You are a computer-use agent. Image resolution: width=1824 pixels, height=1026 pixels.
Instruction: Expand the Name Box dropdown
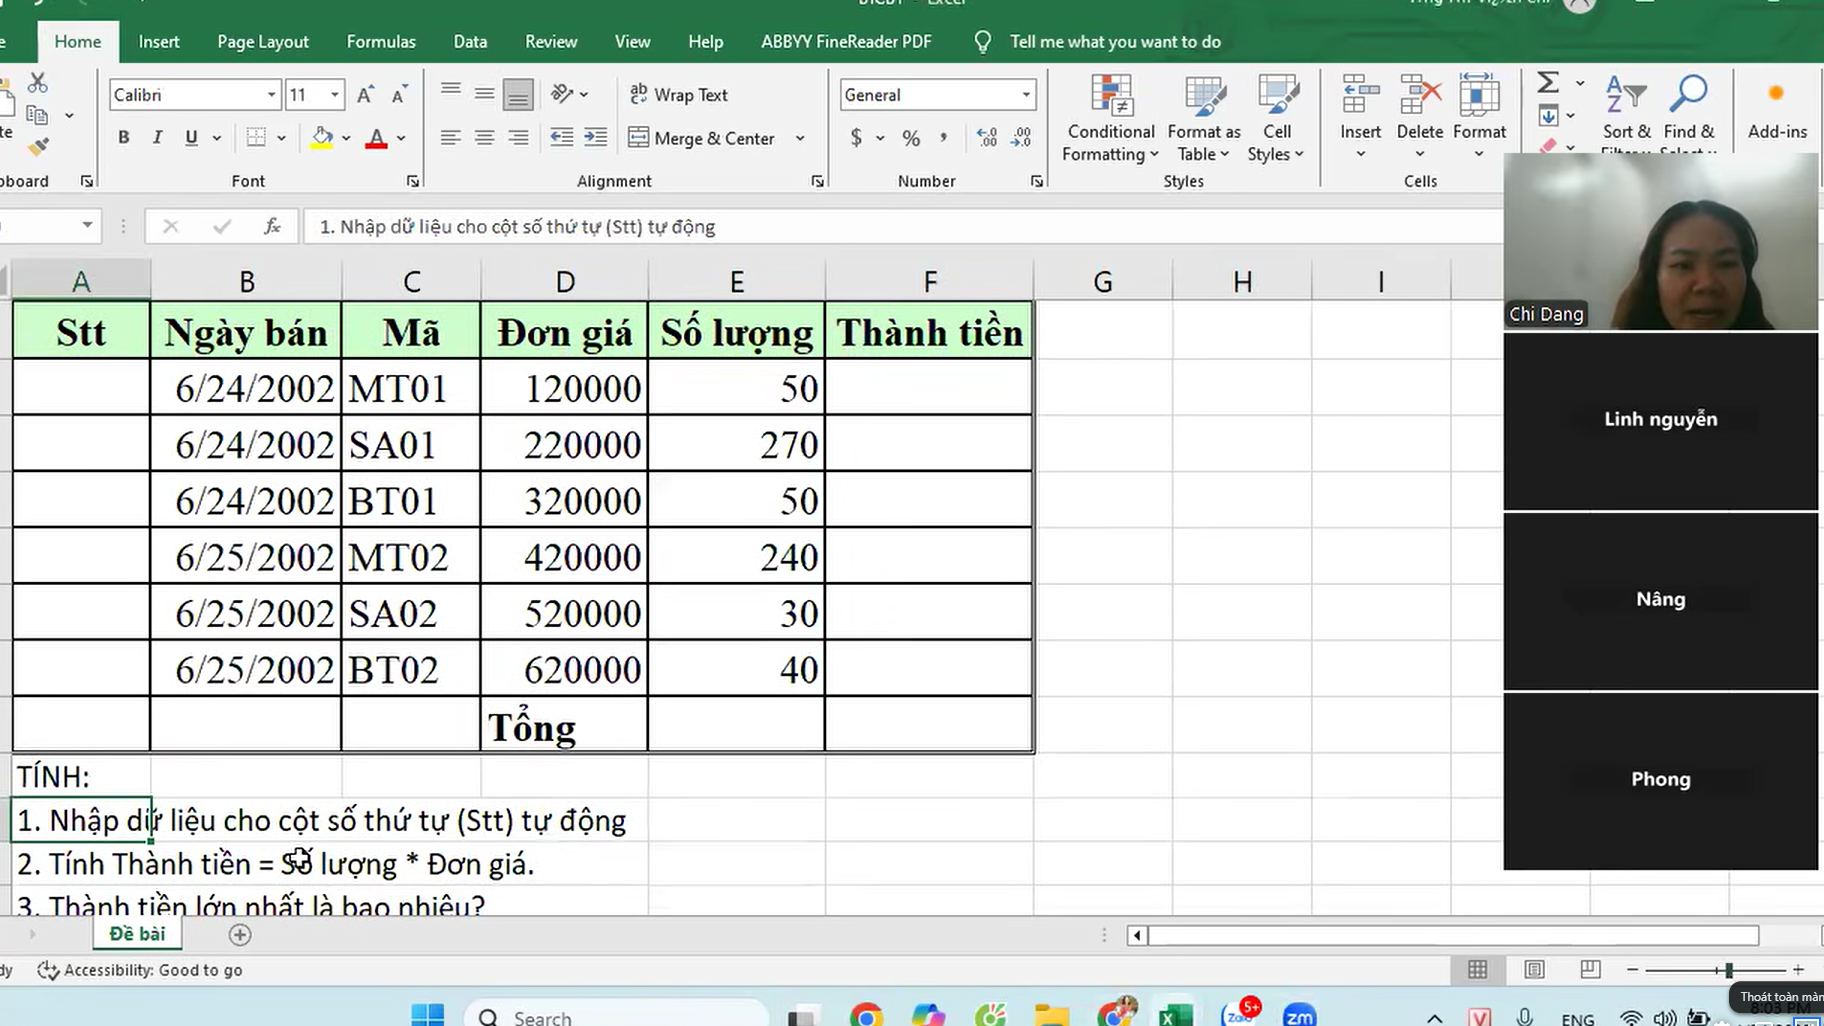(x=87, y=225)
